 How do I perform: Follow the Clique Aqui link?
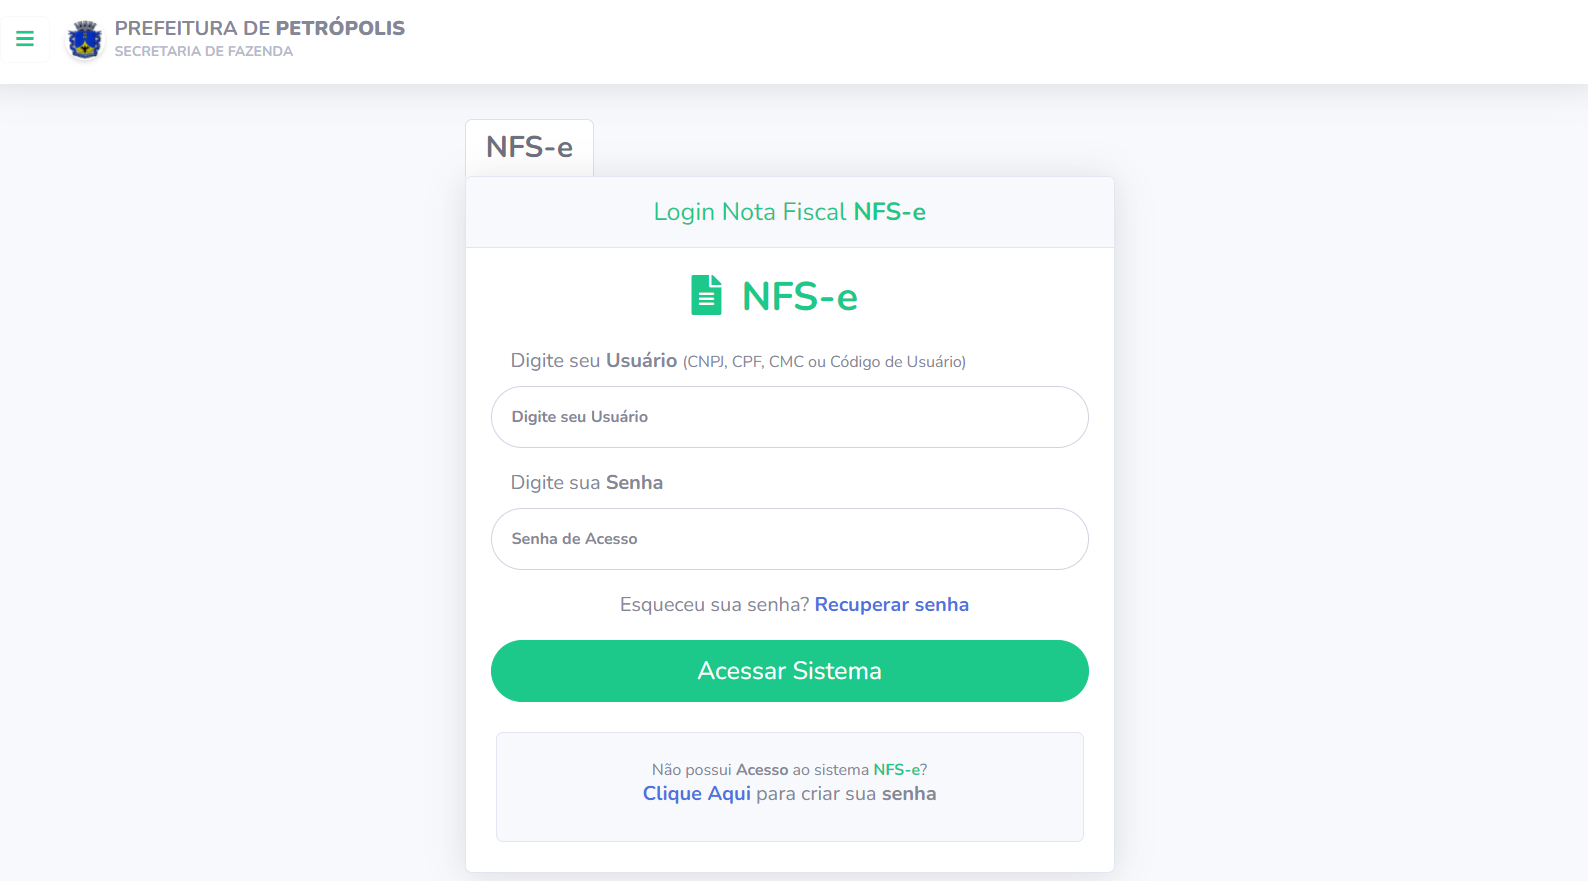click(x=696, y=794)
